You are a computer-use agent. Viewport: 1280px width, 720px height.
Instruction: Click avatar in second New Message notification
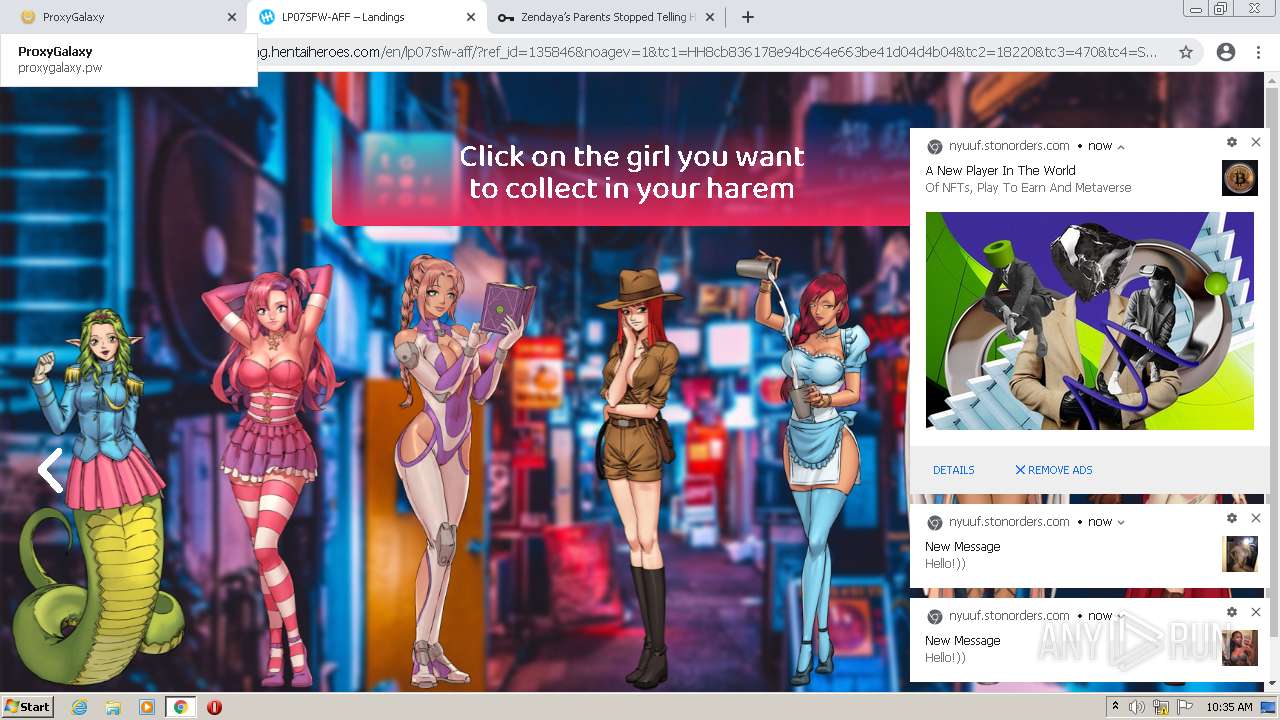point(1240,648)
